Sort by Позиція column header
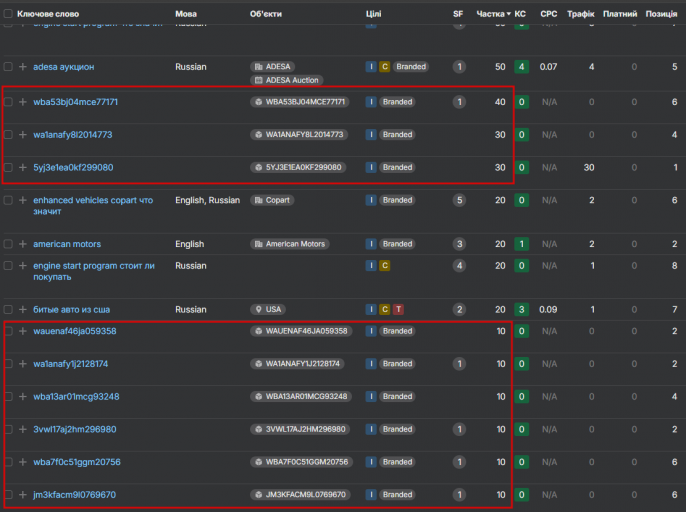Screen dimensions: 686x512 click(661, 14)
